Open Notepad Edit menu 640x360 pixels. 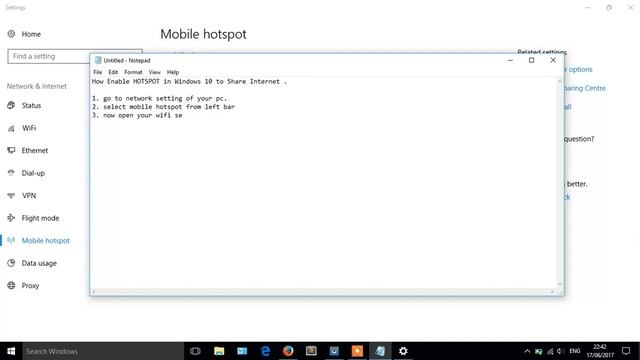pos(113,72)
